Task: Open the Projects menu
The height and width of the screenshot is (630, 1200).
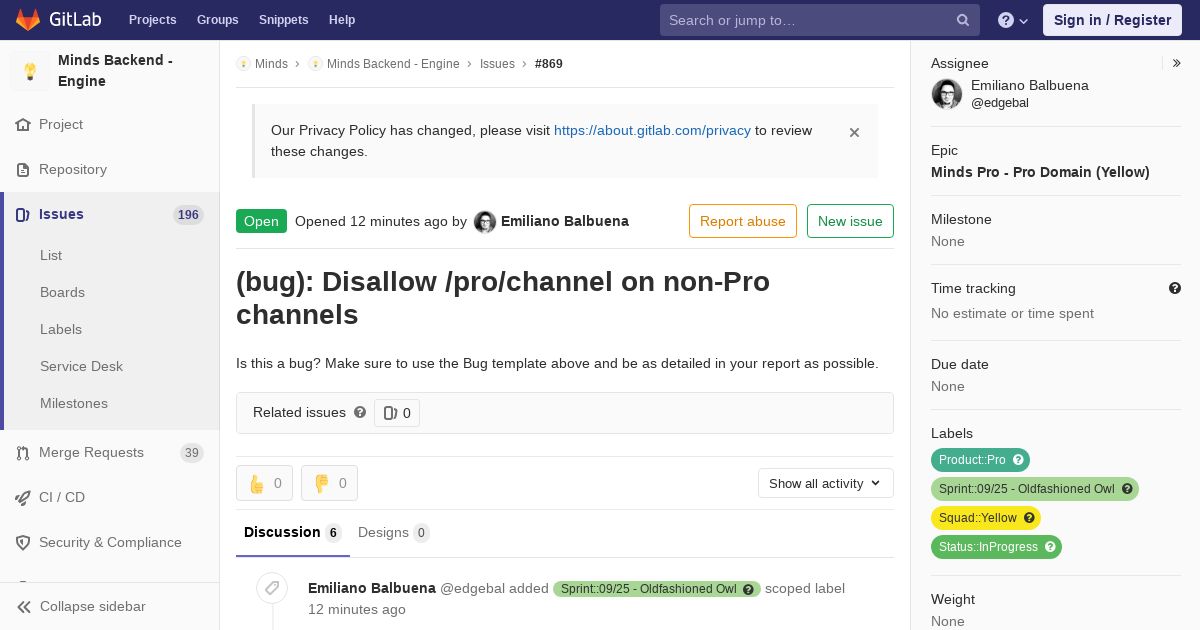Action: (152, 20)
